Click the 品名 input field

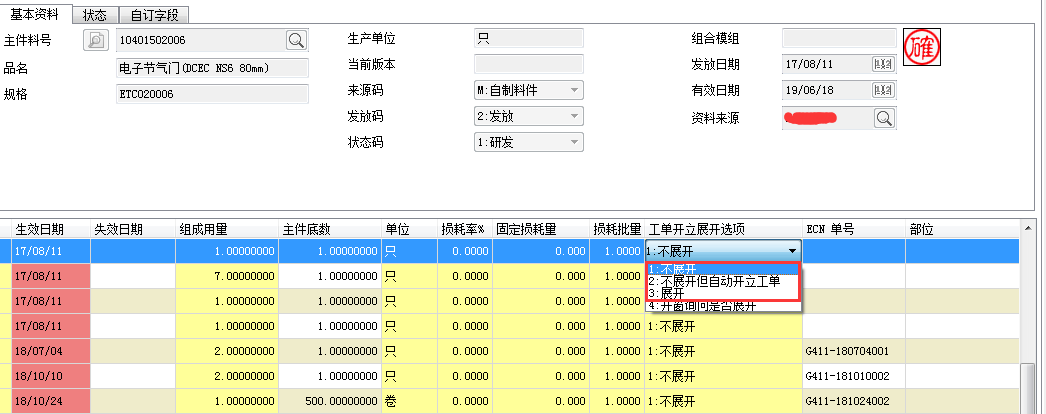pos(212,68)
